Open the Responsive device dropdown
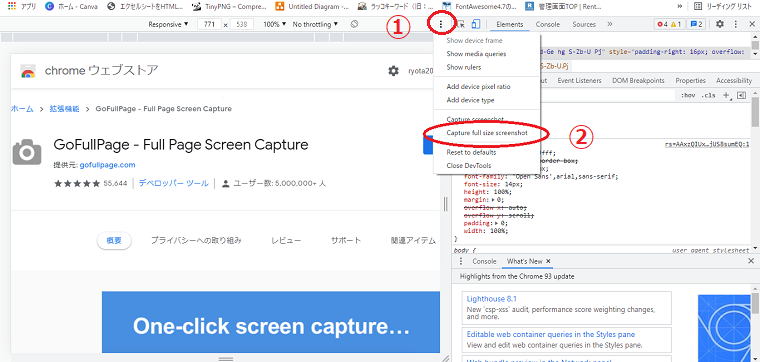This screenshot has width=760, height=362. 168,24
